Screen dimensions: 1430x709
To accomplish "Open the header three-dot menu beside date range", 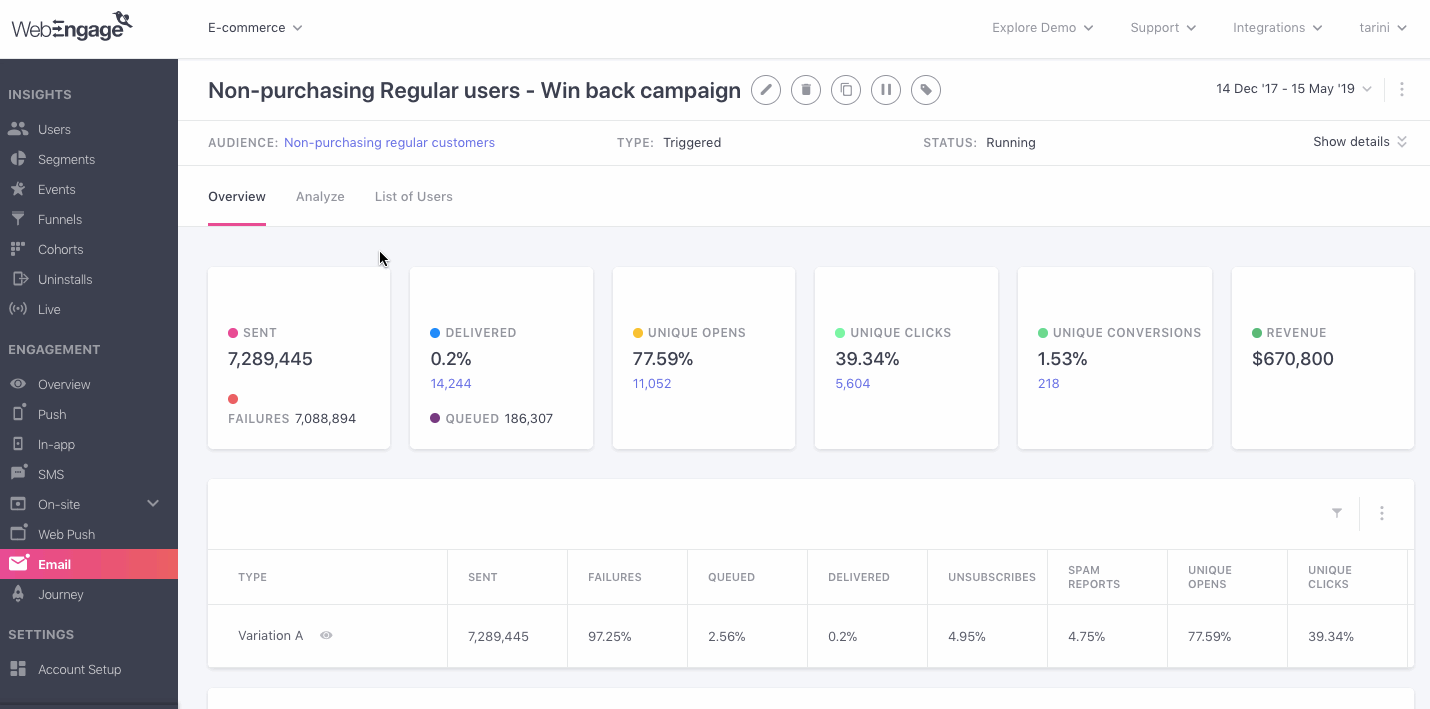I will pos(1402,89).
